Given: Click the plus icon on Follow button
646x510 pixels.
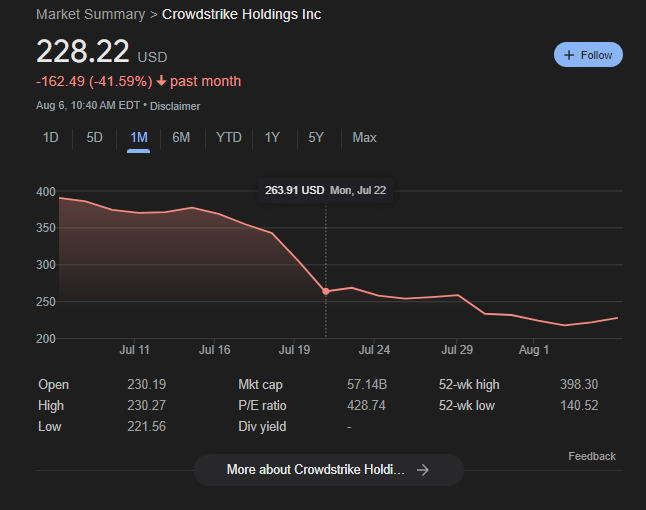Looking at the screenshot, I should pos(569,55).
